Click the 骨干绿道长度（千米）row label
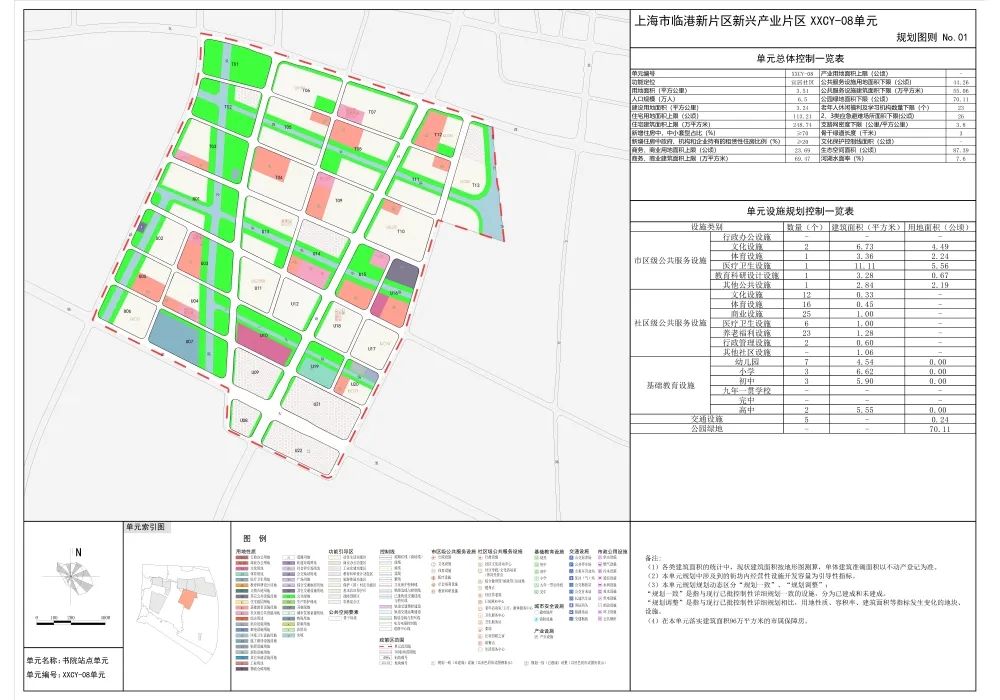The height and width of the screenshot is (700, 1000). 848,133
